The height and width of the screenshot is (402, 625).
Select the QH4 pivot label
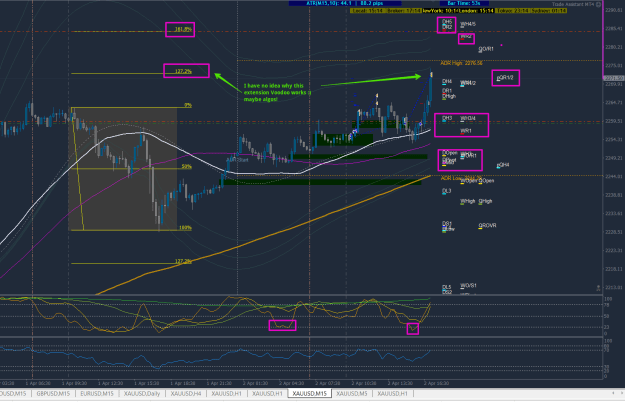(x=503, y=165)
